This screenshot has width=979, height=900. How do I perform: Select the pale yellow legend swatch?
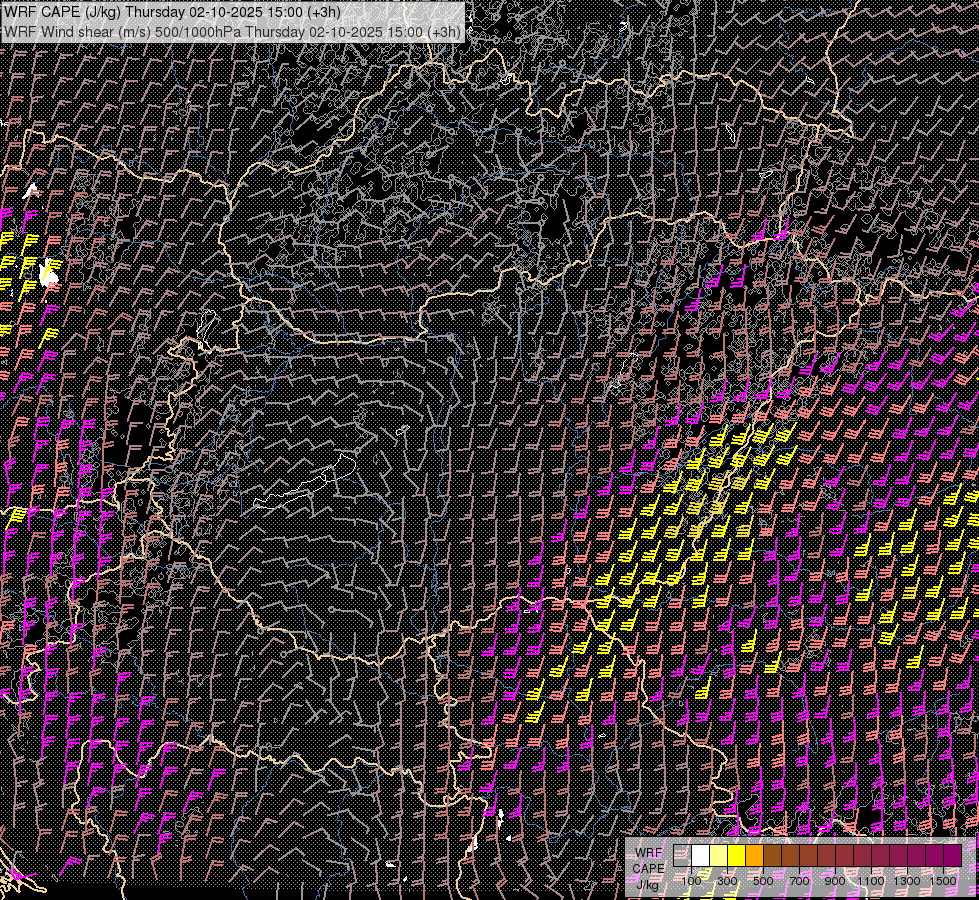click(718, 856)
